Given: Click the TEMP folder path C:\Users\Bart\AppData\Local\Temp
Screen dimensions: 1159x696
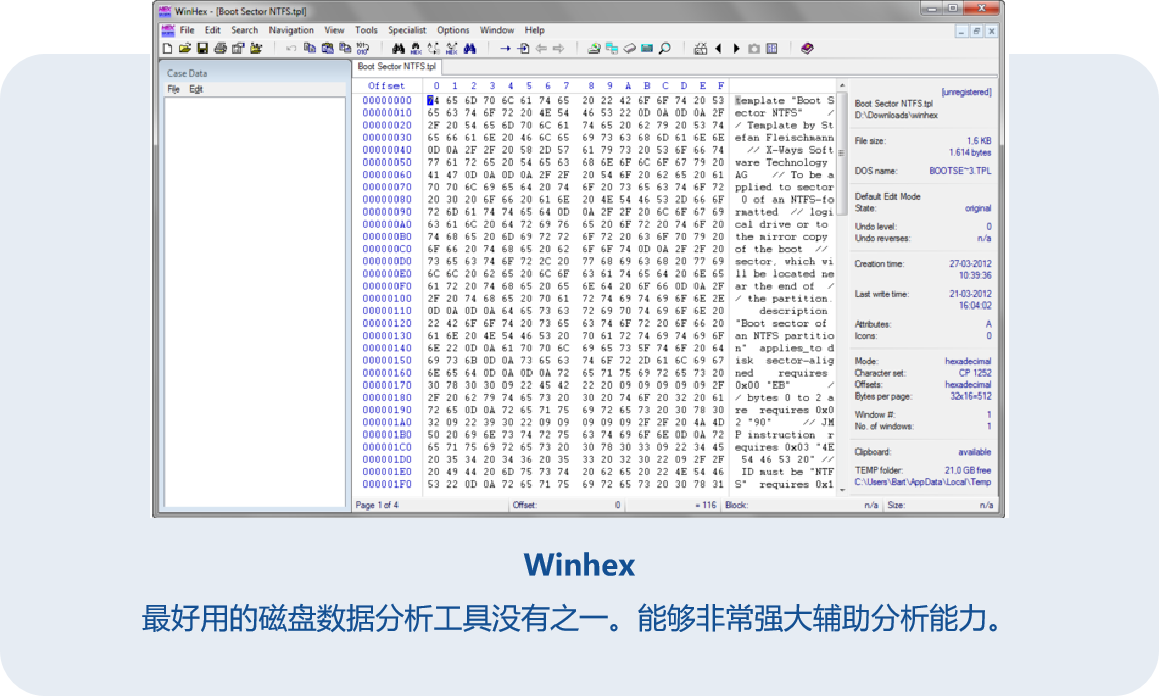Looking at the screenshot, I should tap(923, 482).
